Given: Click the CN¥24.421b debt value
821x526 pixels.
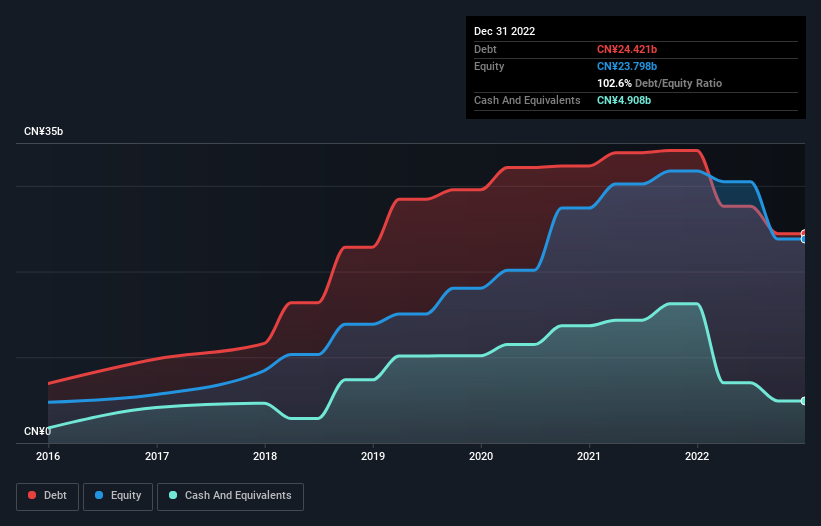Looking at the screenshot, I should [x=627, y=49].
